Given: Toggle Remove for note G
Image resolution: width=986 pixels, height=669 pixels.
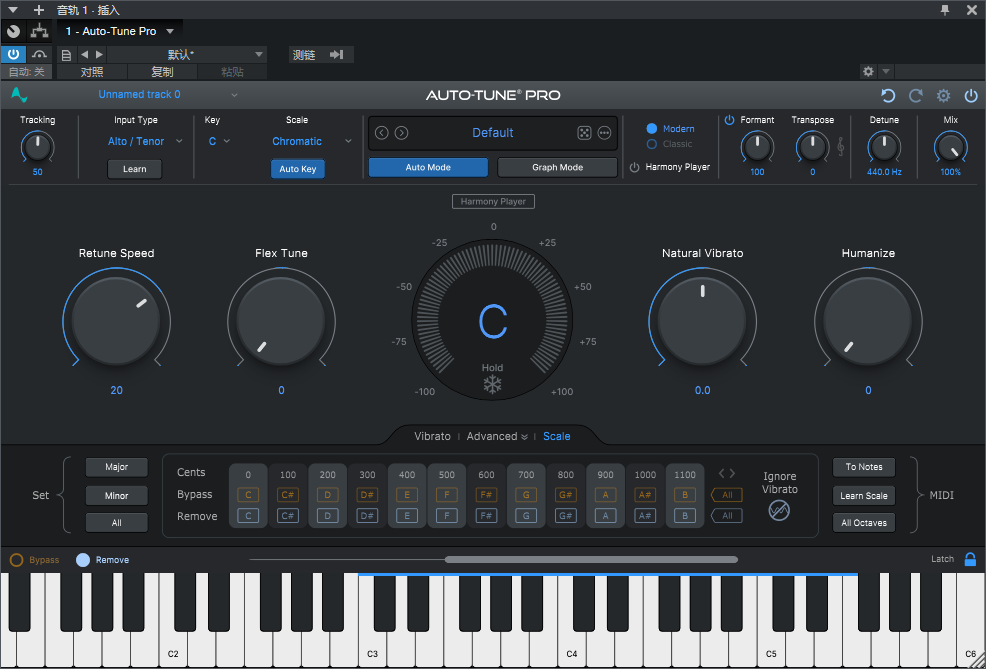Looking at the screenshot, I should [x=526, y=516].
